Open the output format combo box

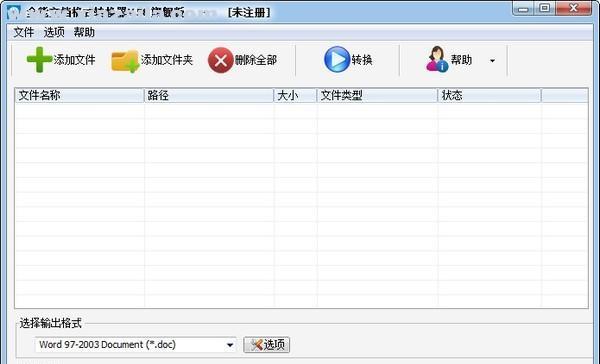point(135,345)
